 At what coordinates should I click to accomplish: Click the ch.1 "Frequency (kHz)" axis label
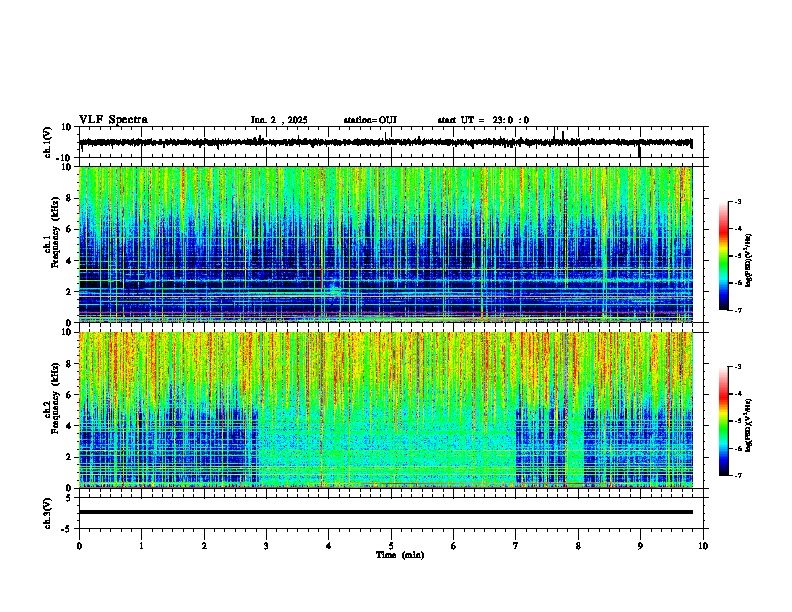click(x=54, y=232)
